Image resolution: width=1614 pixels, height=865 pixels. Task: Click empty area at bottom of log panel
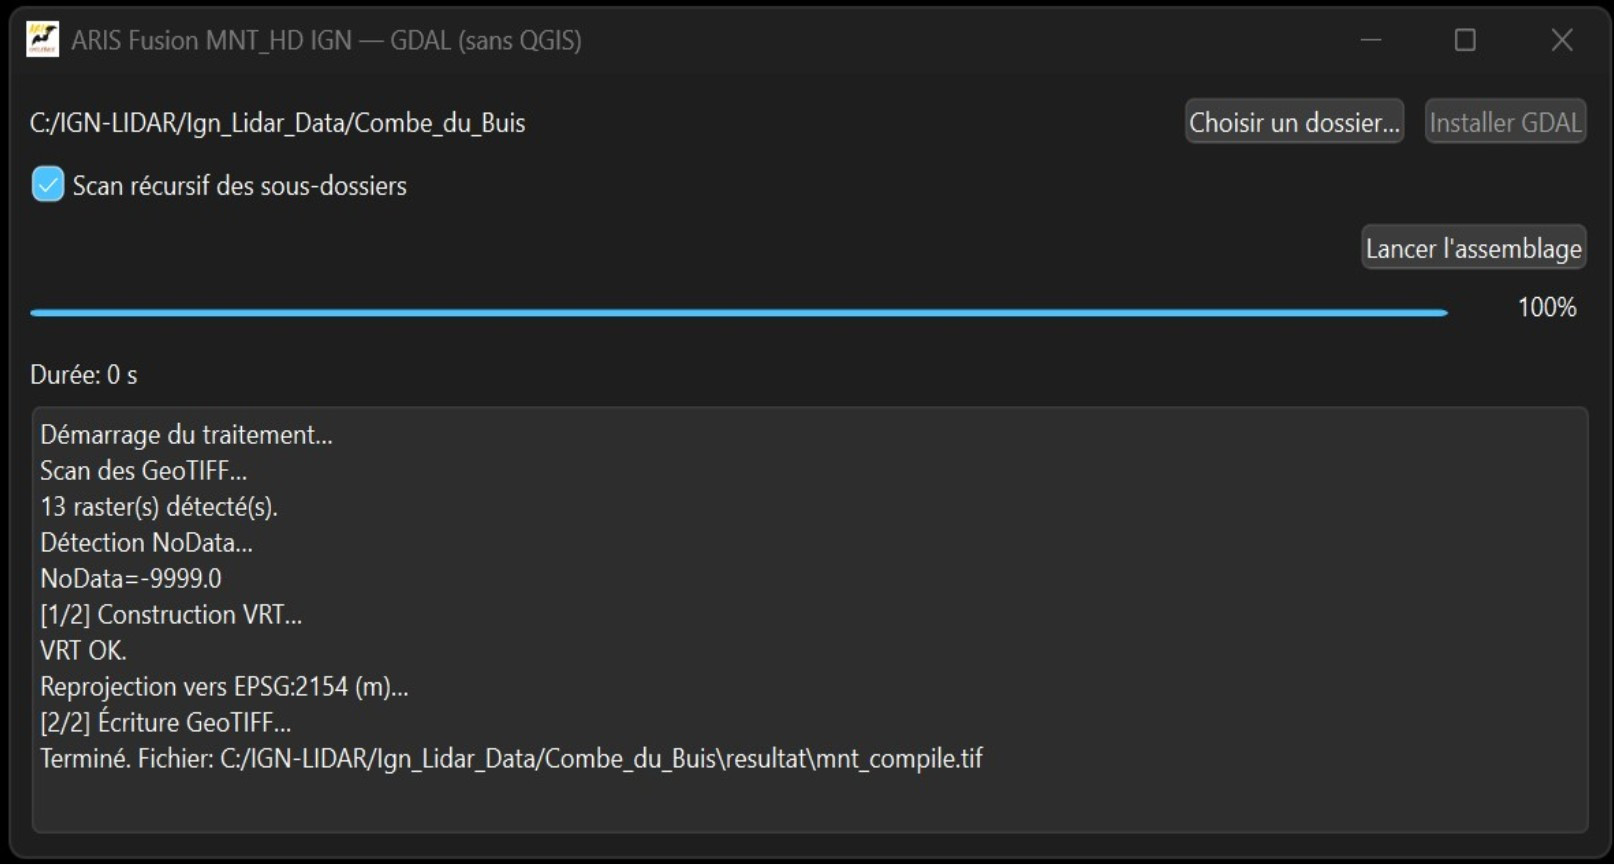pyautogui.click(x=808, y=805)
